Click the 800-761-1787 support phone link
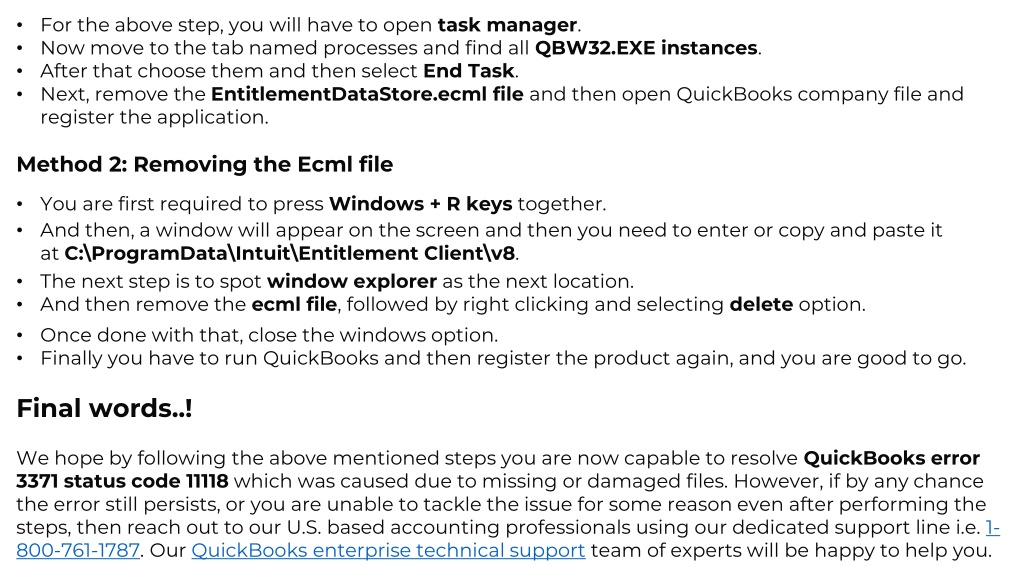 [78, 551]
